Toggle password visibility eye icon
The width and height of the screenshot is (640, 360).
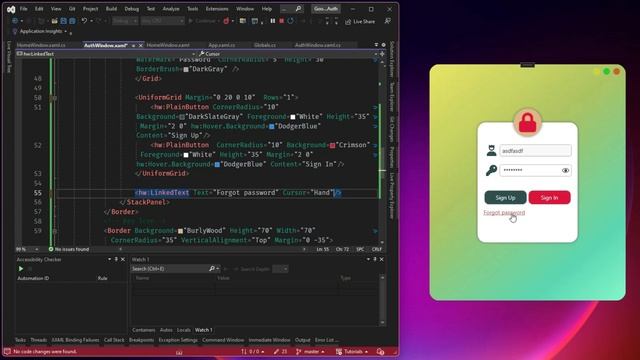pos(565,171)
